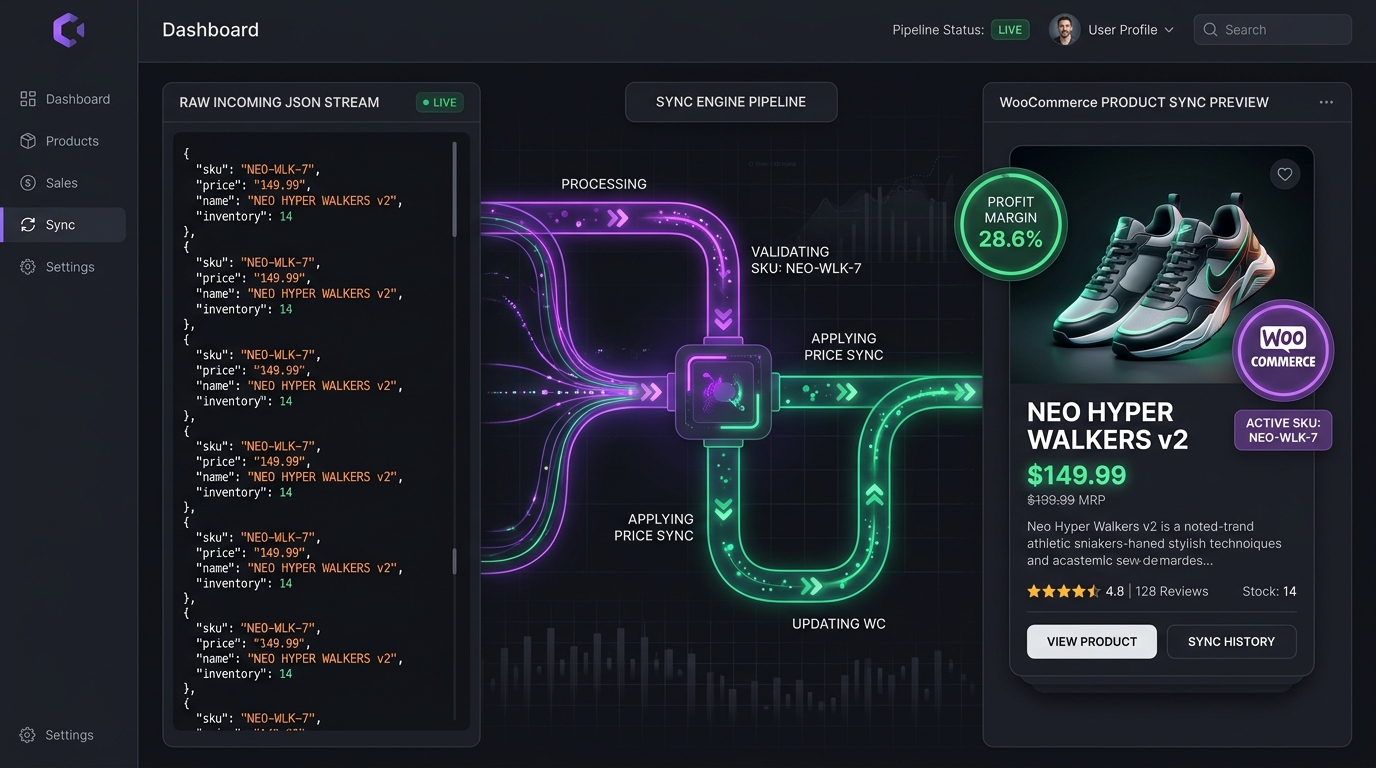The width and height of the screenshot is (1376, 768).
Task: Click the Products box icon
Action: (28, 141)
